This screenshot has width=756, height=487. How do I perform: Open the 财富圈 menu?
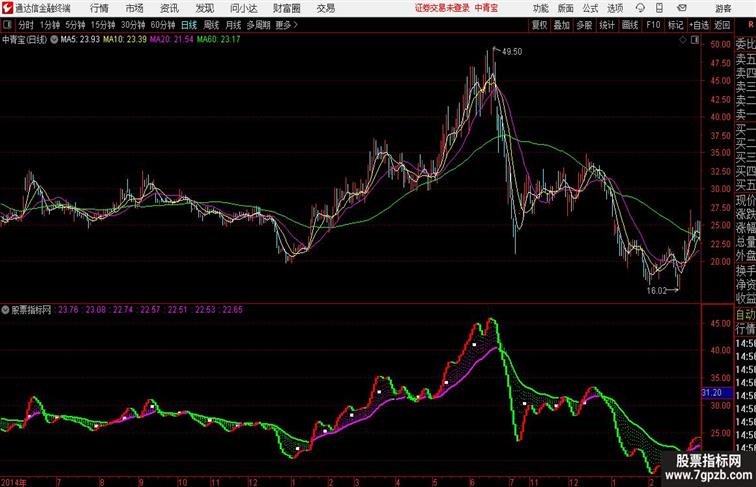tap(286, 8)
